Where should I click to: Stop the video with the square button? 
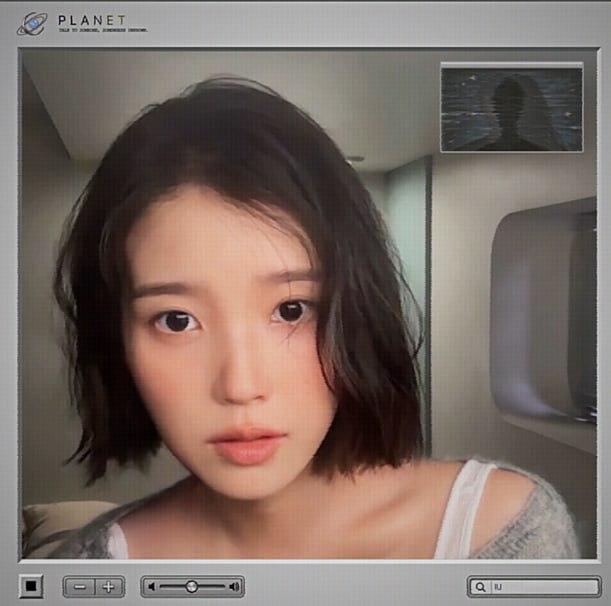[x=31, y=586]
